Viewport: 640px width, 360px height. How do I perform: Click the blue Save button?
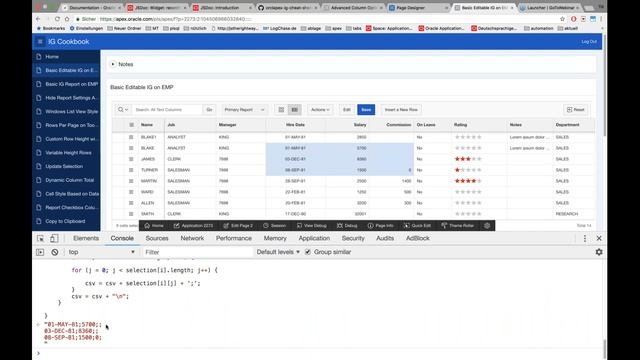tap(366, 110)
